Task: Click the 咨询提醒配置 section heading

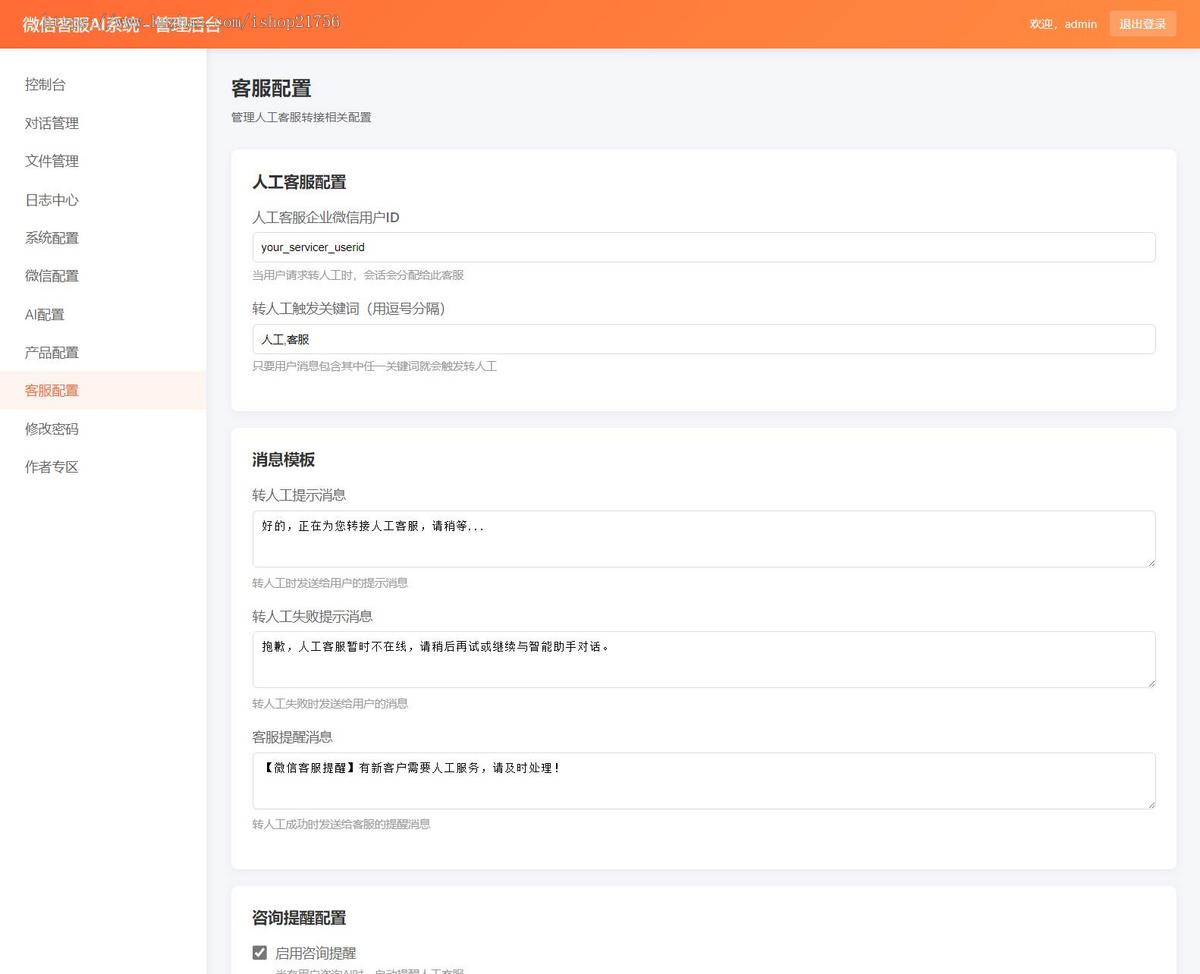Action: [x=299, y=918]
